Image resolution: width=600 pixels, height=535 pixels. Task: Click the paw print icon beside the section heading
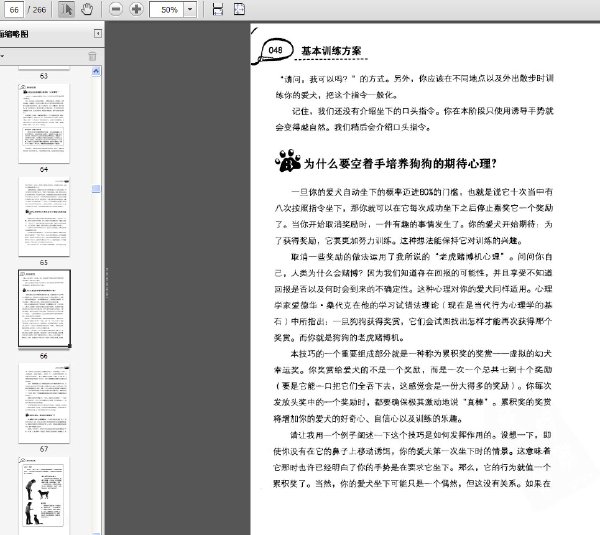288,161
